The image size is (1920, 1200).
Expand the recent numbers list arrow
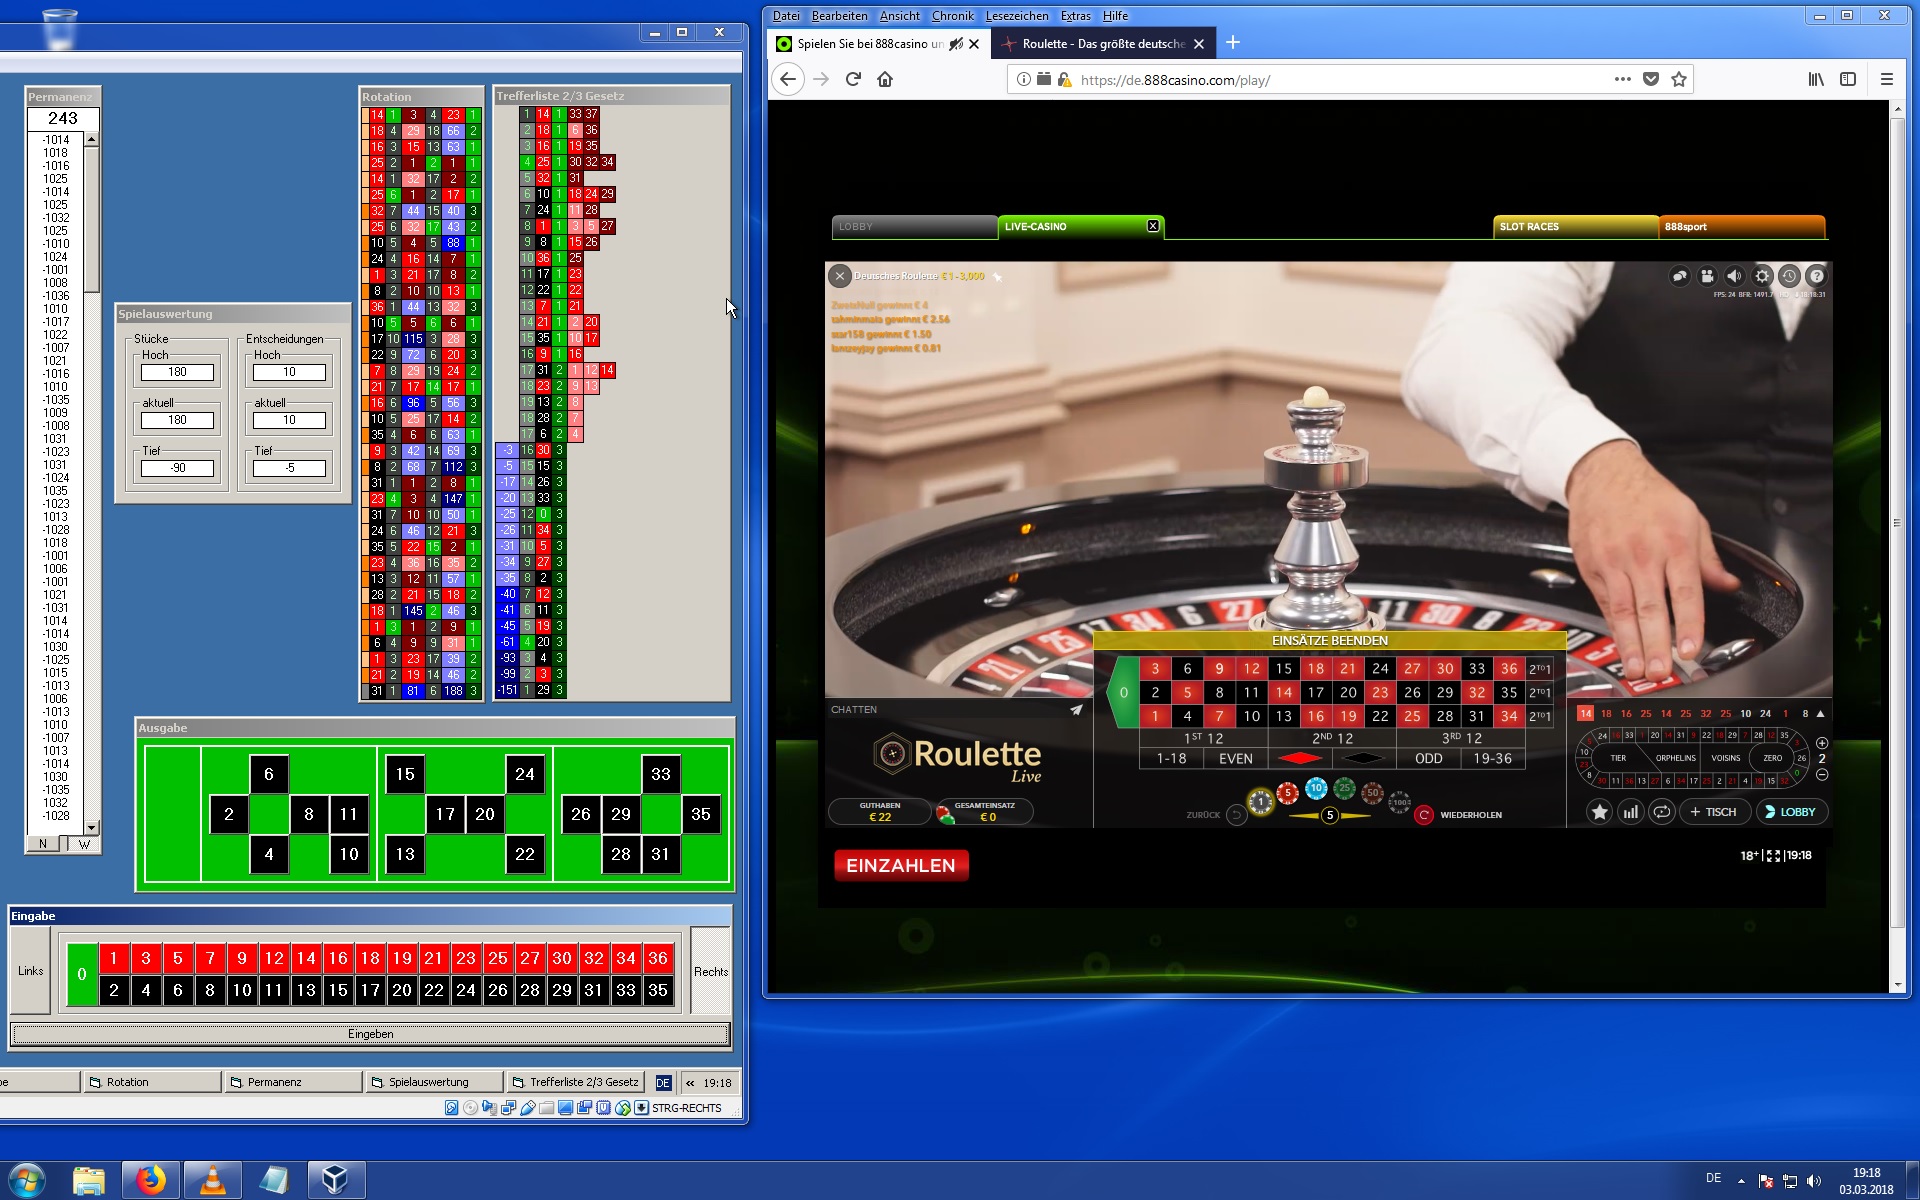click(1820, 714)
